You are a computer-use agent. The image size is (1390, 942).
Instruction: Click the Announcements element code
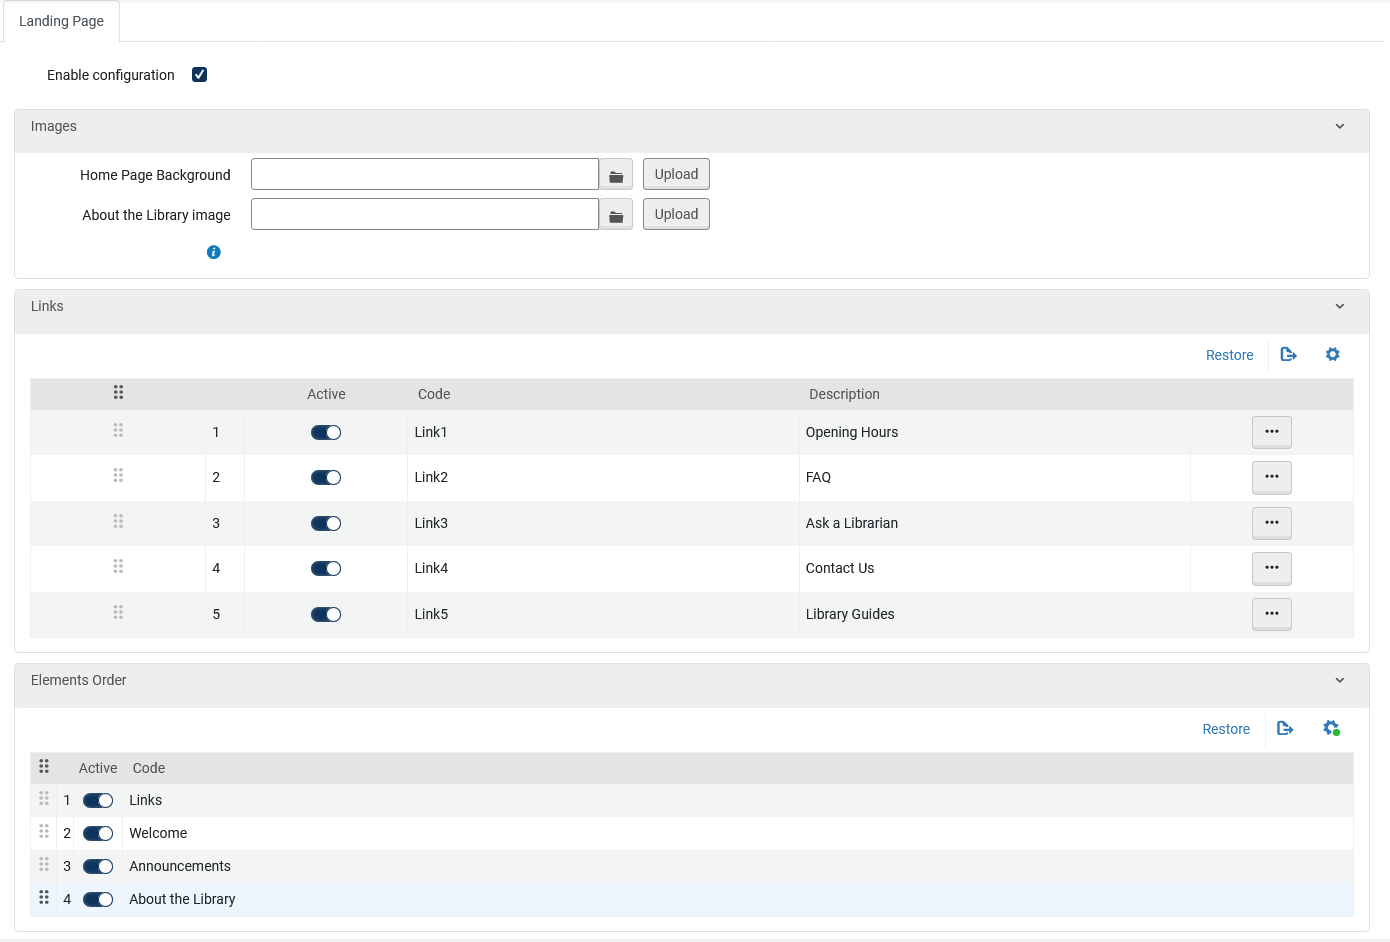coord(180,866)
